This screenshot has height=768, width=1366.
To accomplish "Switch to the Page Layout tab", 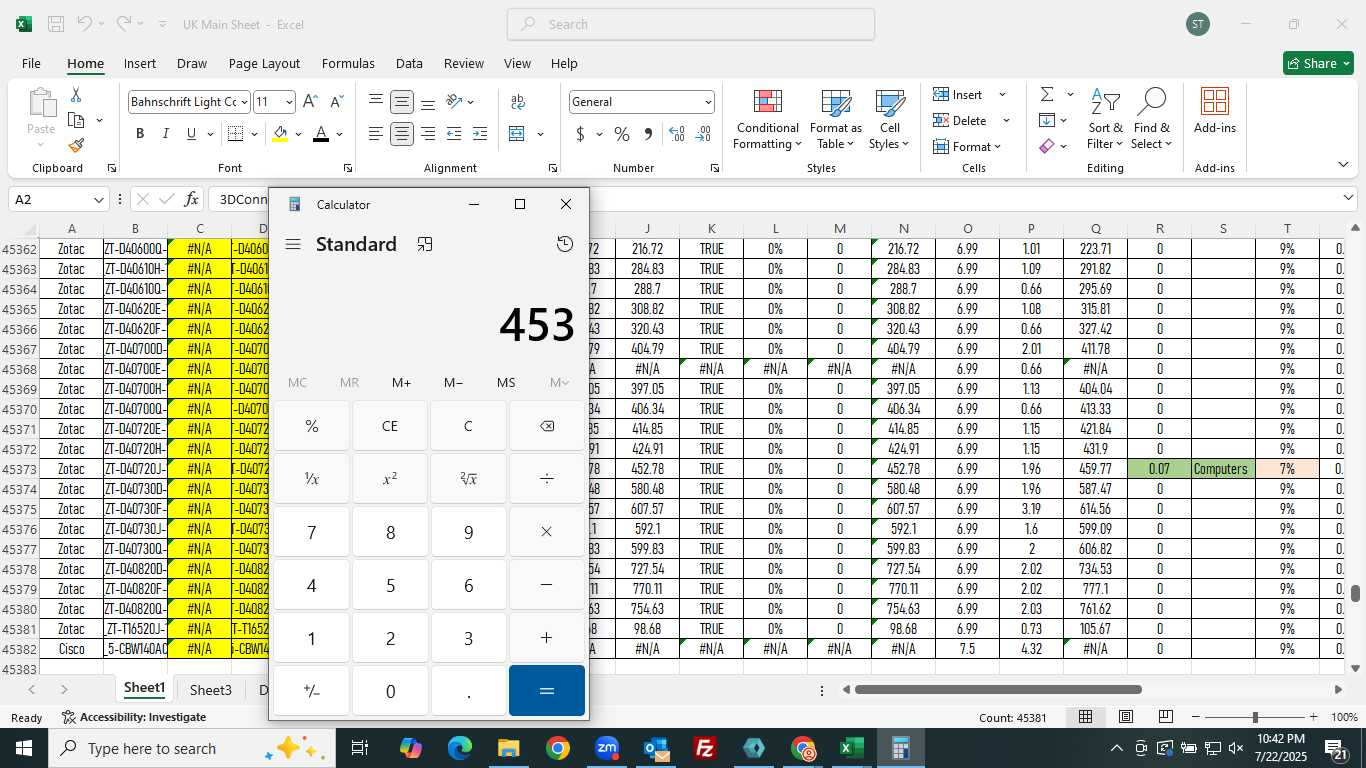I will [x=264, y=63].
